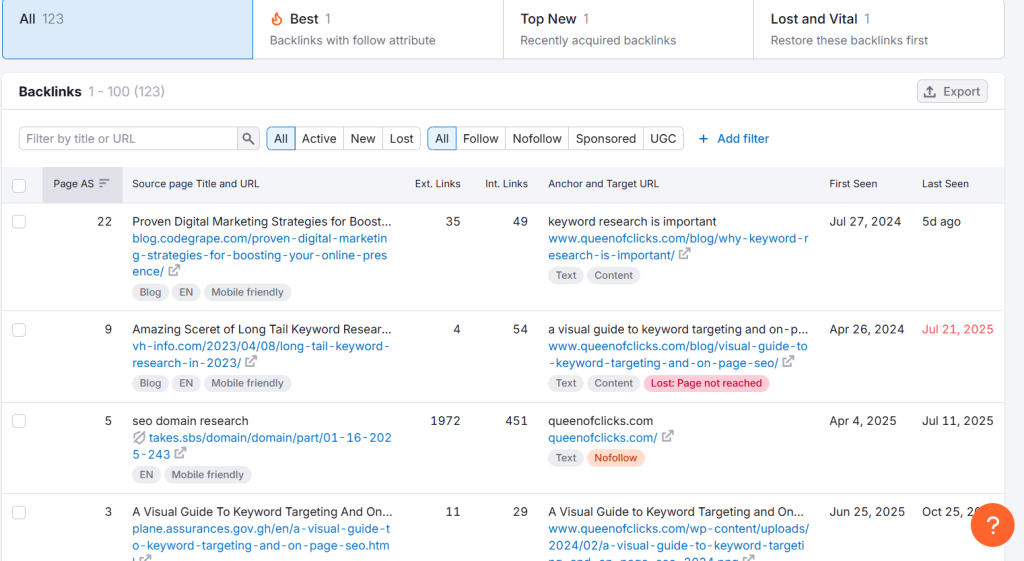Screen dimensions: 1024x561
Task: Select the All link-type filter button
Action: point(442,138)
